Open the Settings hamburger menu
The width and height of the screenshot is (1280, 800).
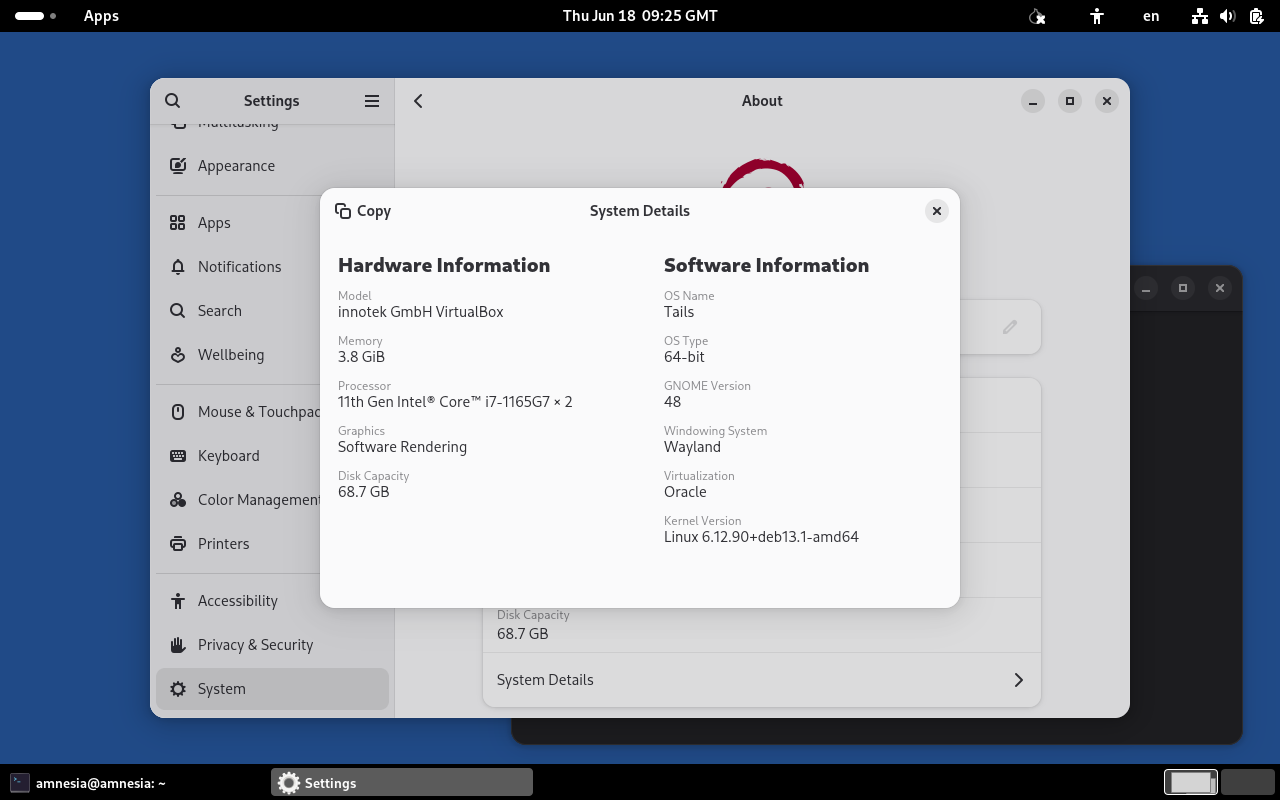(x=372, y=101)
